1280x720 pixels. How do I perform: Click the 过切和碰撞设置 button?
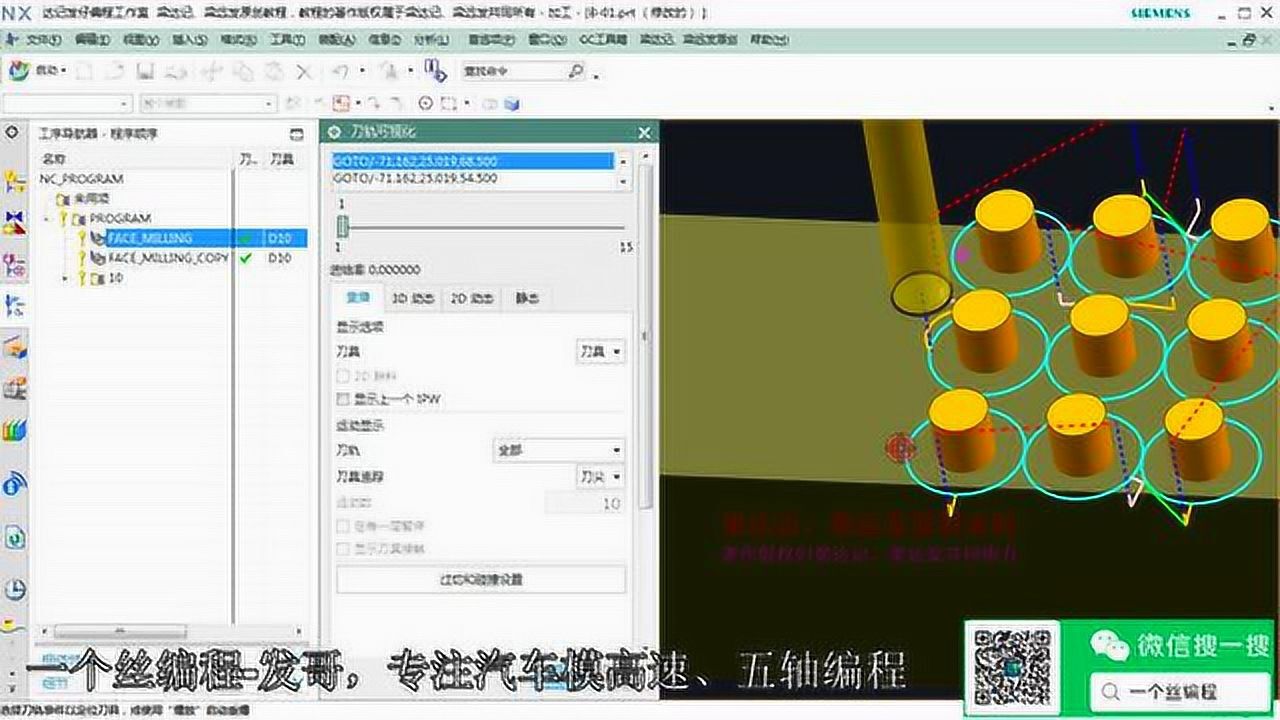pyautogui.click(x=480, y=579)
